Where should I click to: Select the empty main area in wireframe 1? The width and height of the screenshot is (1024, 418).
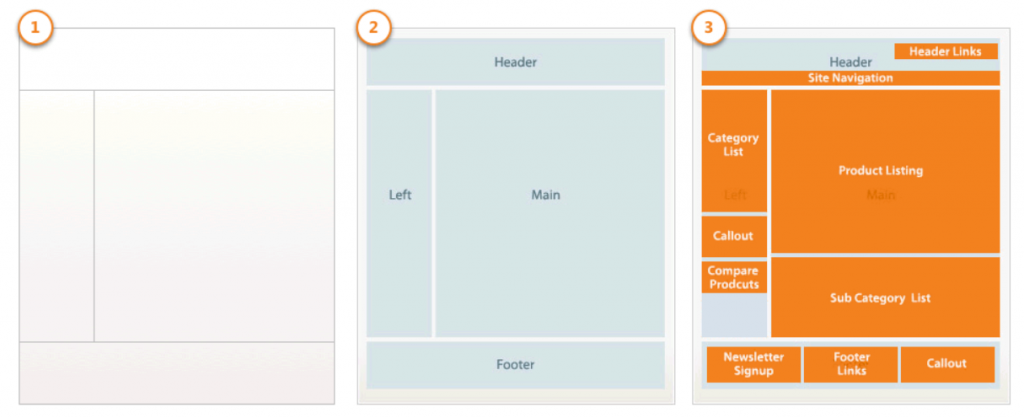point(214,216)
